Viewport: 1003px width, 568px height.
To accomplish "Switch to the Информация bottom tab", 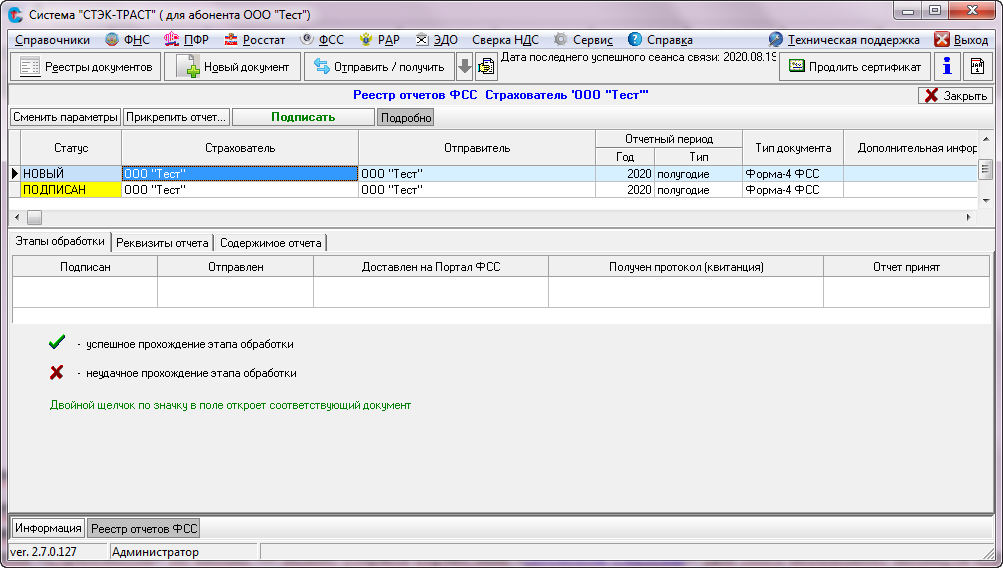I will pyautogui.click(x=49, y=528).
